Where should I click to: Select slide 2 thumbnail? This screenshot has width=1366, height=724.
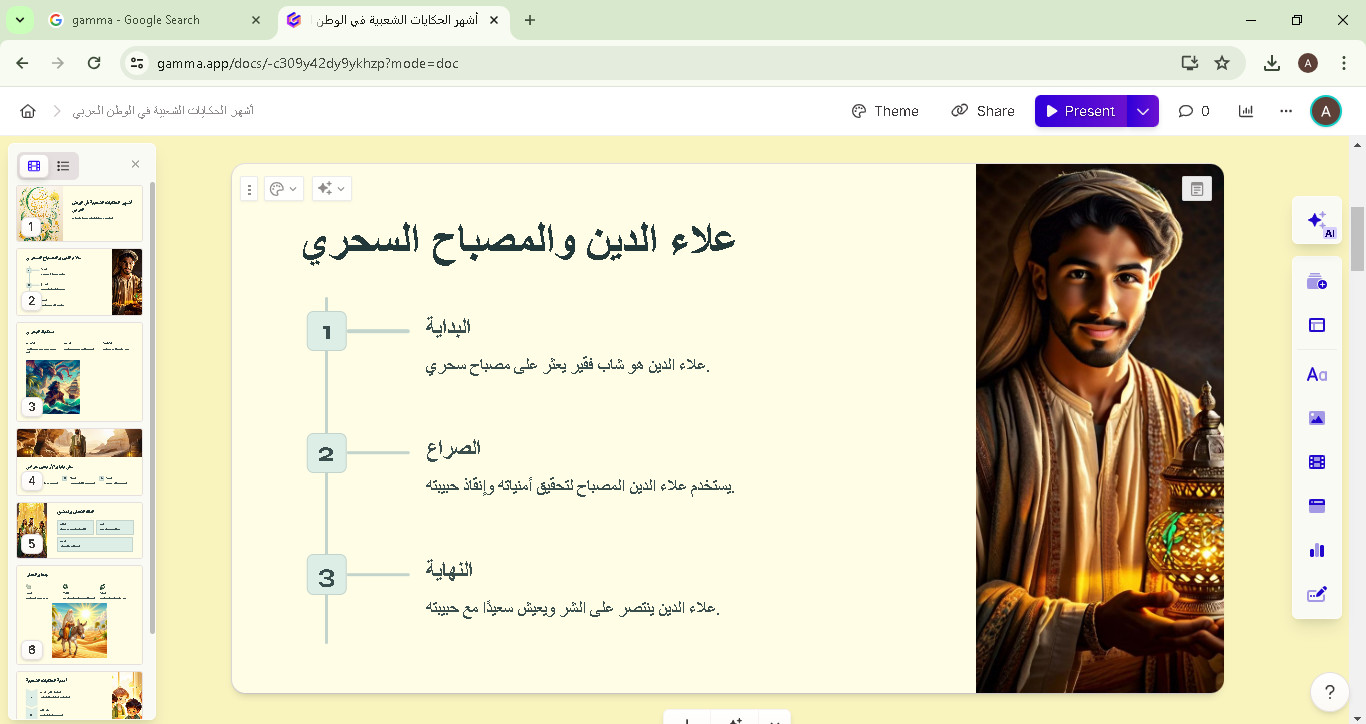pyautogui.click(x=79, y=282)
